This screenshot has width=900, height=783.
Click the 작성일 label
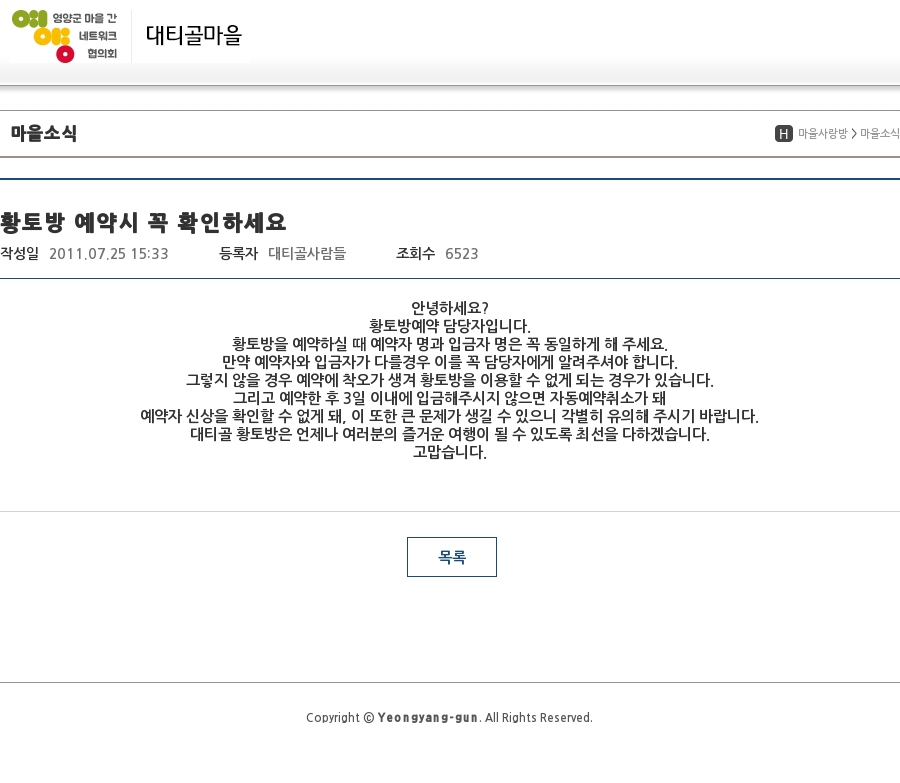(19, 254)
